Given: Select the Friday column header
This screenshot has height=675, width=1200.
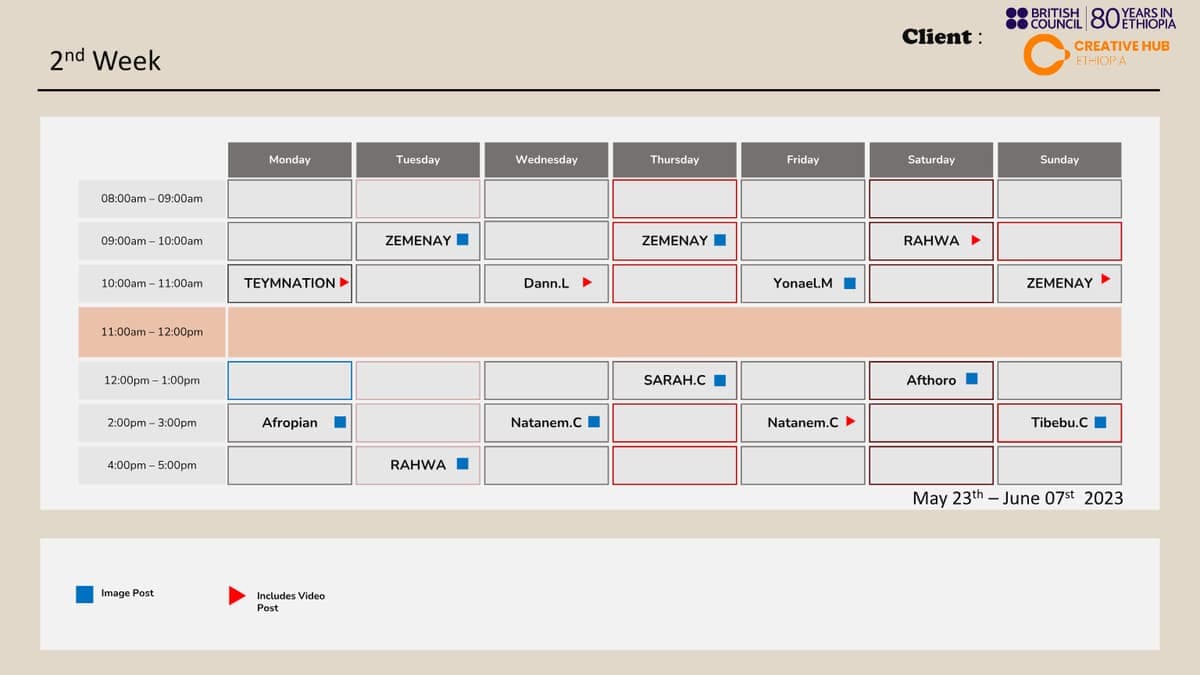Looking at the screenshot, I should point(803,160).
